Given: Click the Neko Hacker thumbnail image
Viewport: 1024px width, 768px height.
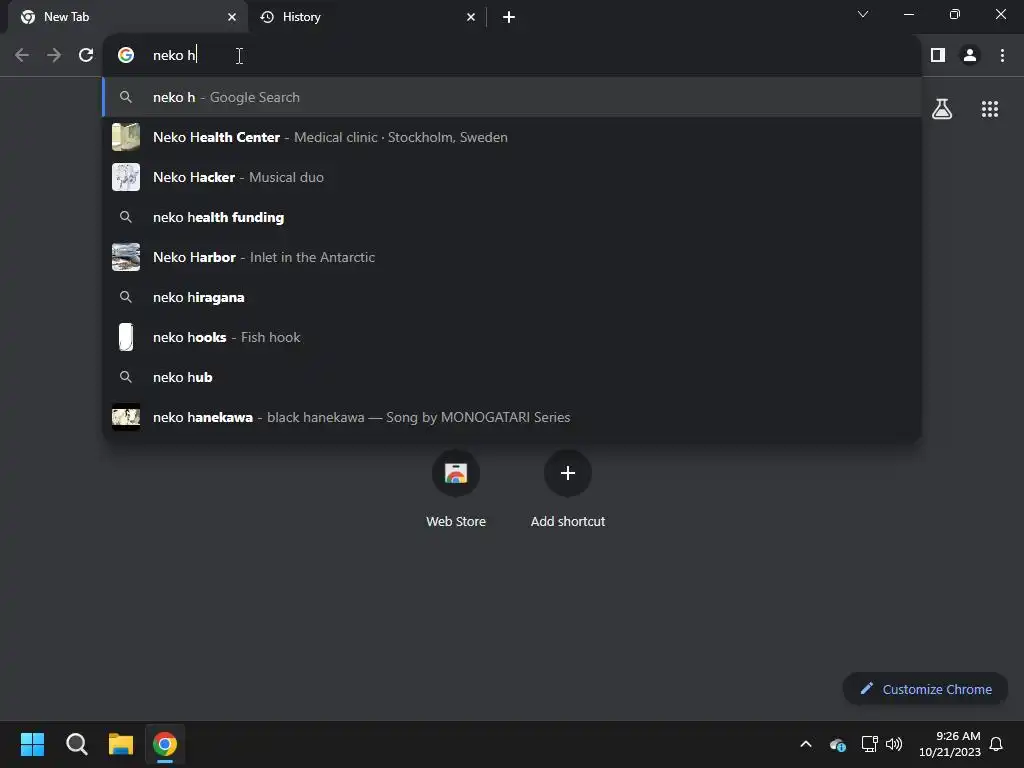Looking at the screenshot, I should click(x=126, y=177).
